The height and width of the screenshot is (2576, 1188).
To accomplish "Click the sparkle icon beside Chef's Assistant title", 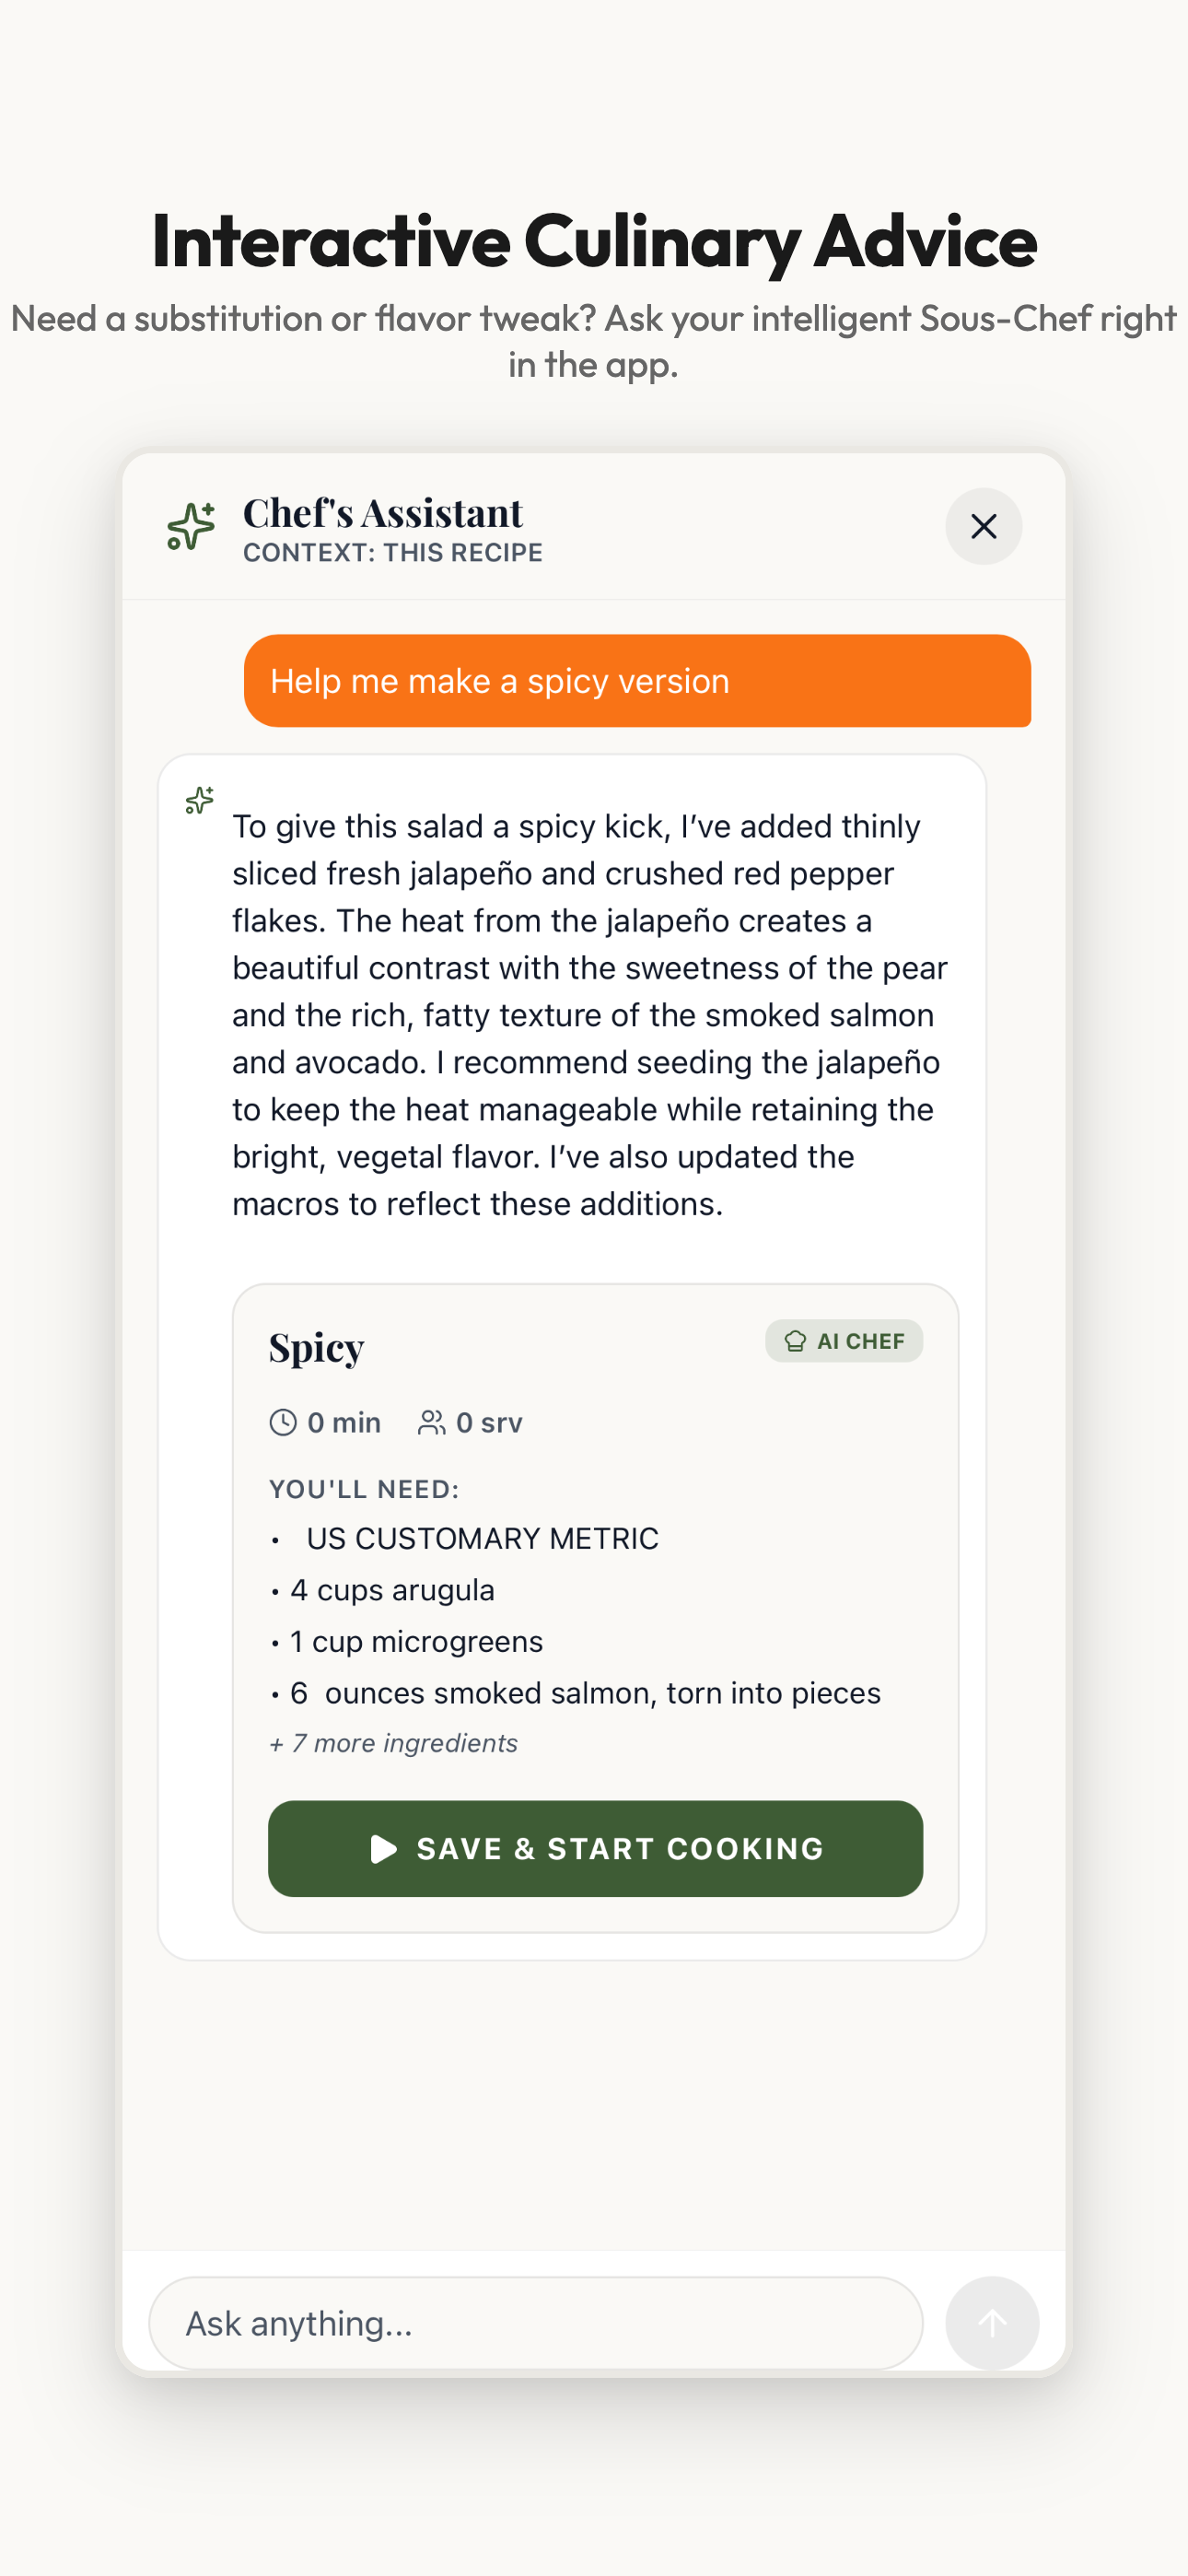I will point(191,526).
